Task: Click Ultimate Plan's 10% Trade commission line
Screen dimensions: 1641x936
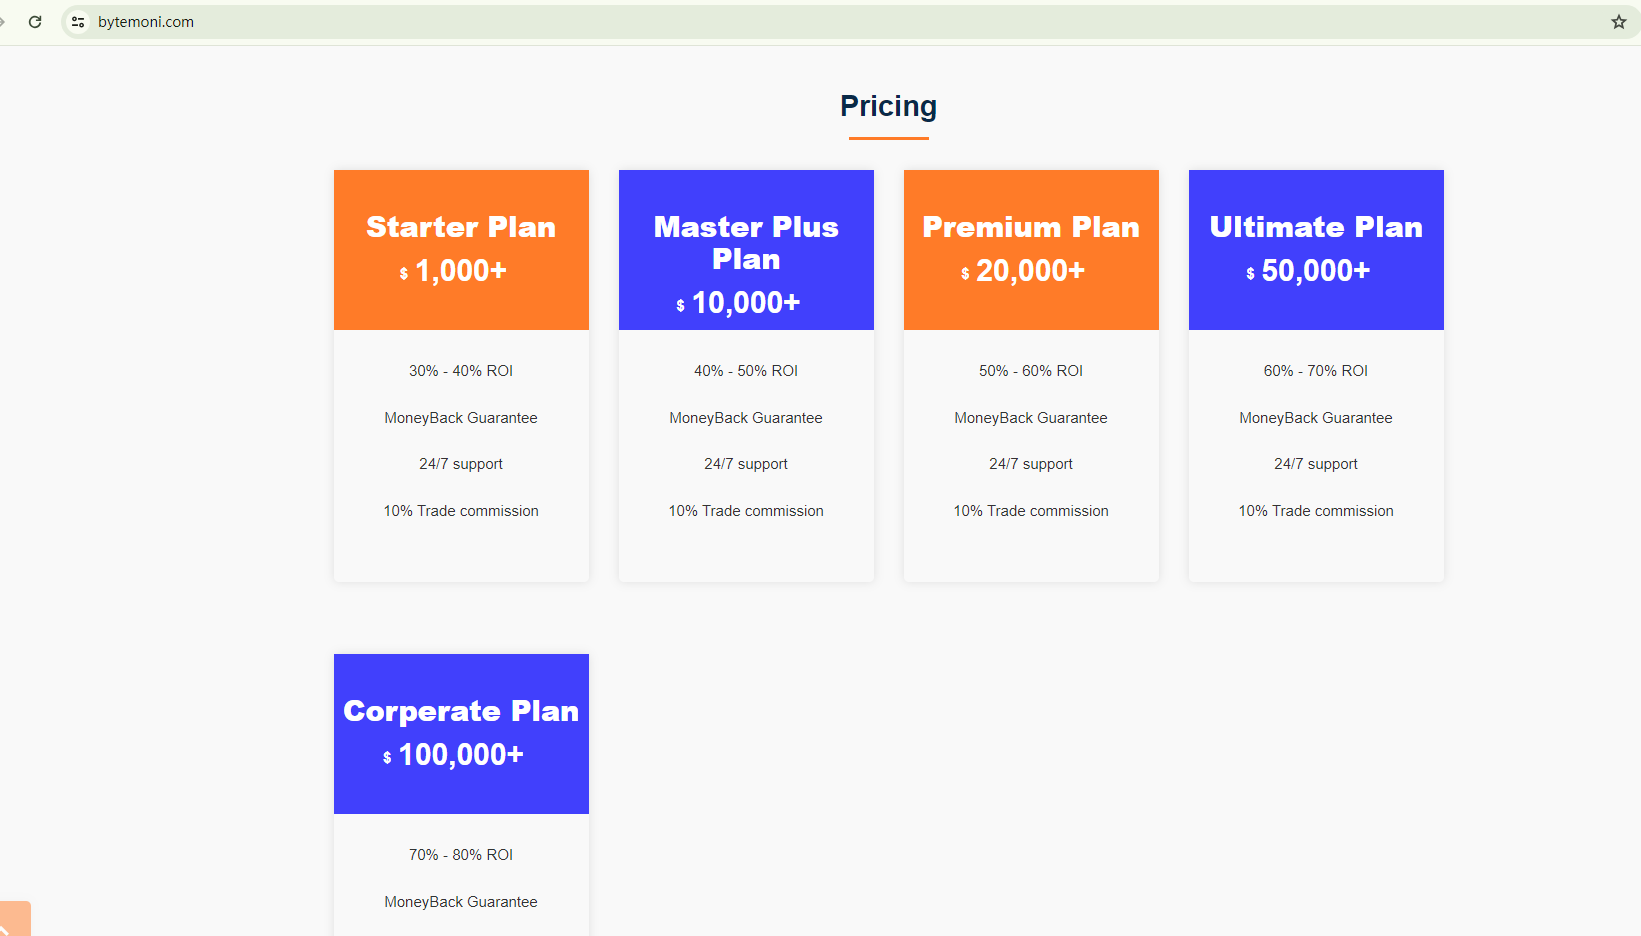Action: coord(1316,511)
